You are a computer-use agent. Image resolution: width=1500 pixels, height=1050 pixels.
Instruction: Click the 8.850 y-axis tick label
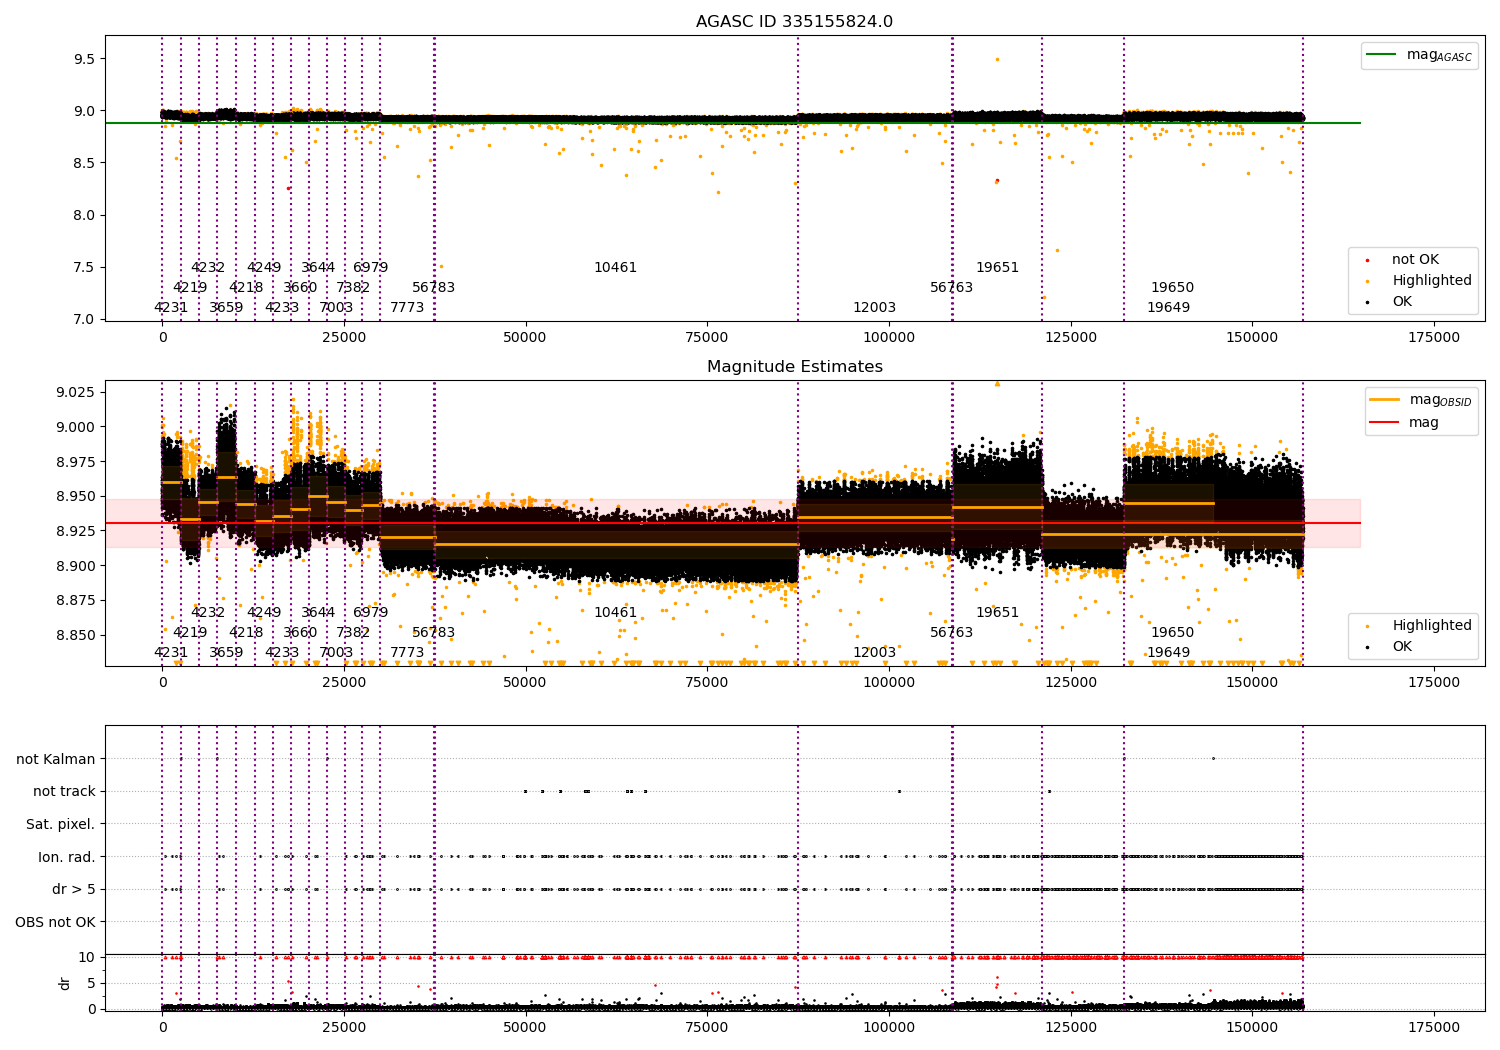point(76,635)
